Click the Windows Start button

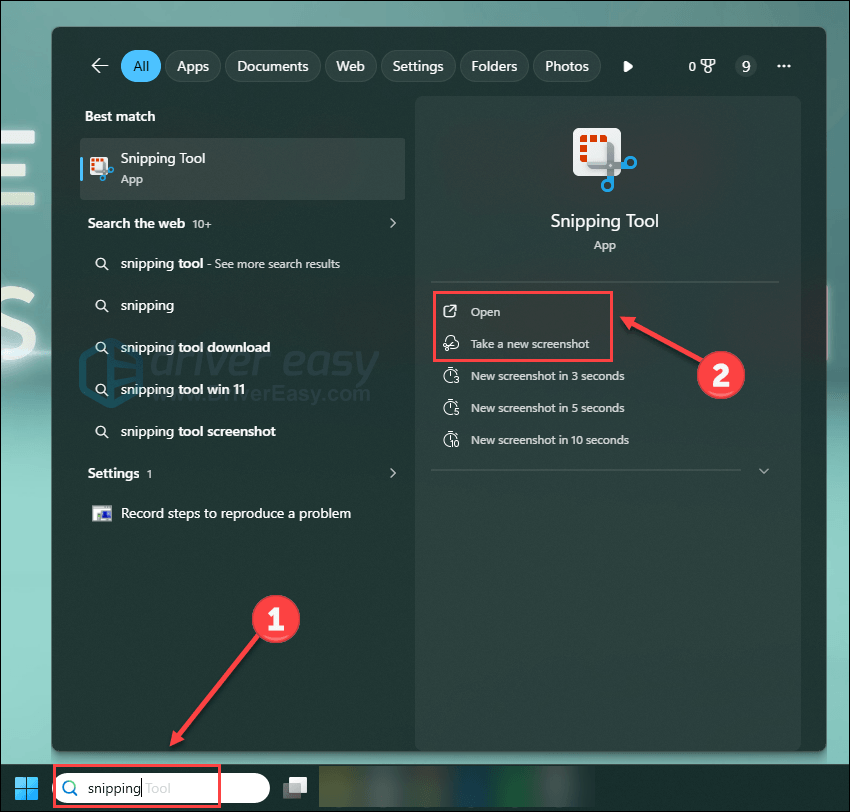click(27, 787)
